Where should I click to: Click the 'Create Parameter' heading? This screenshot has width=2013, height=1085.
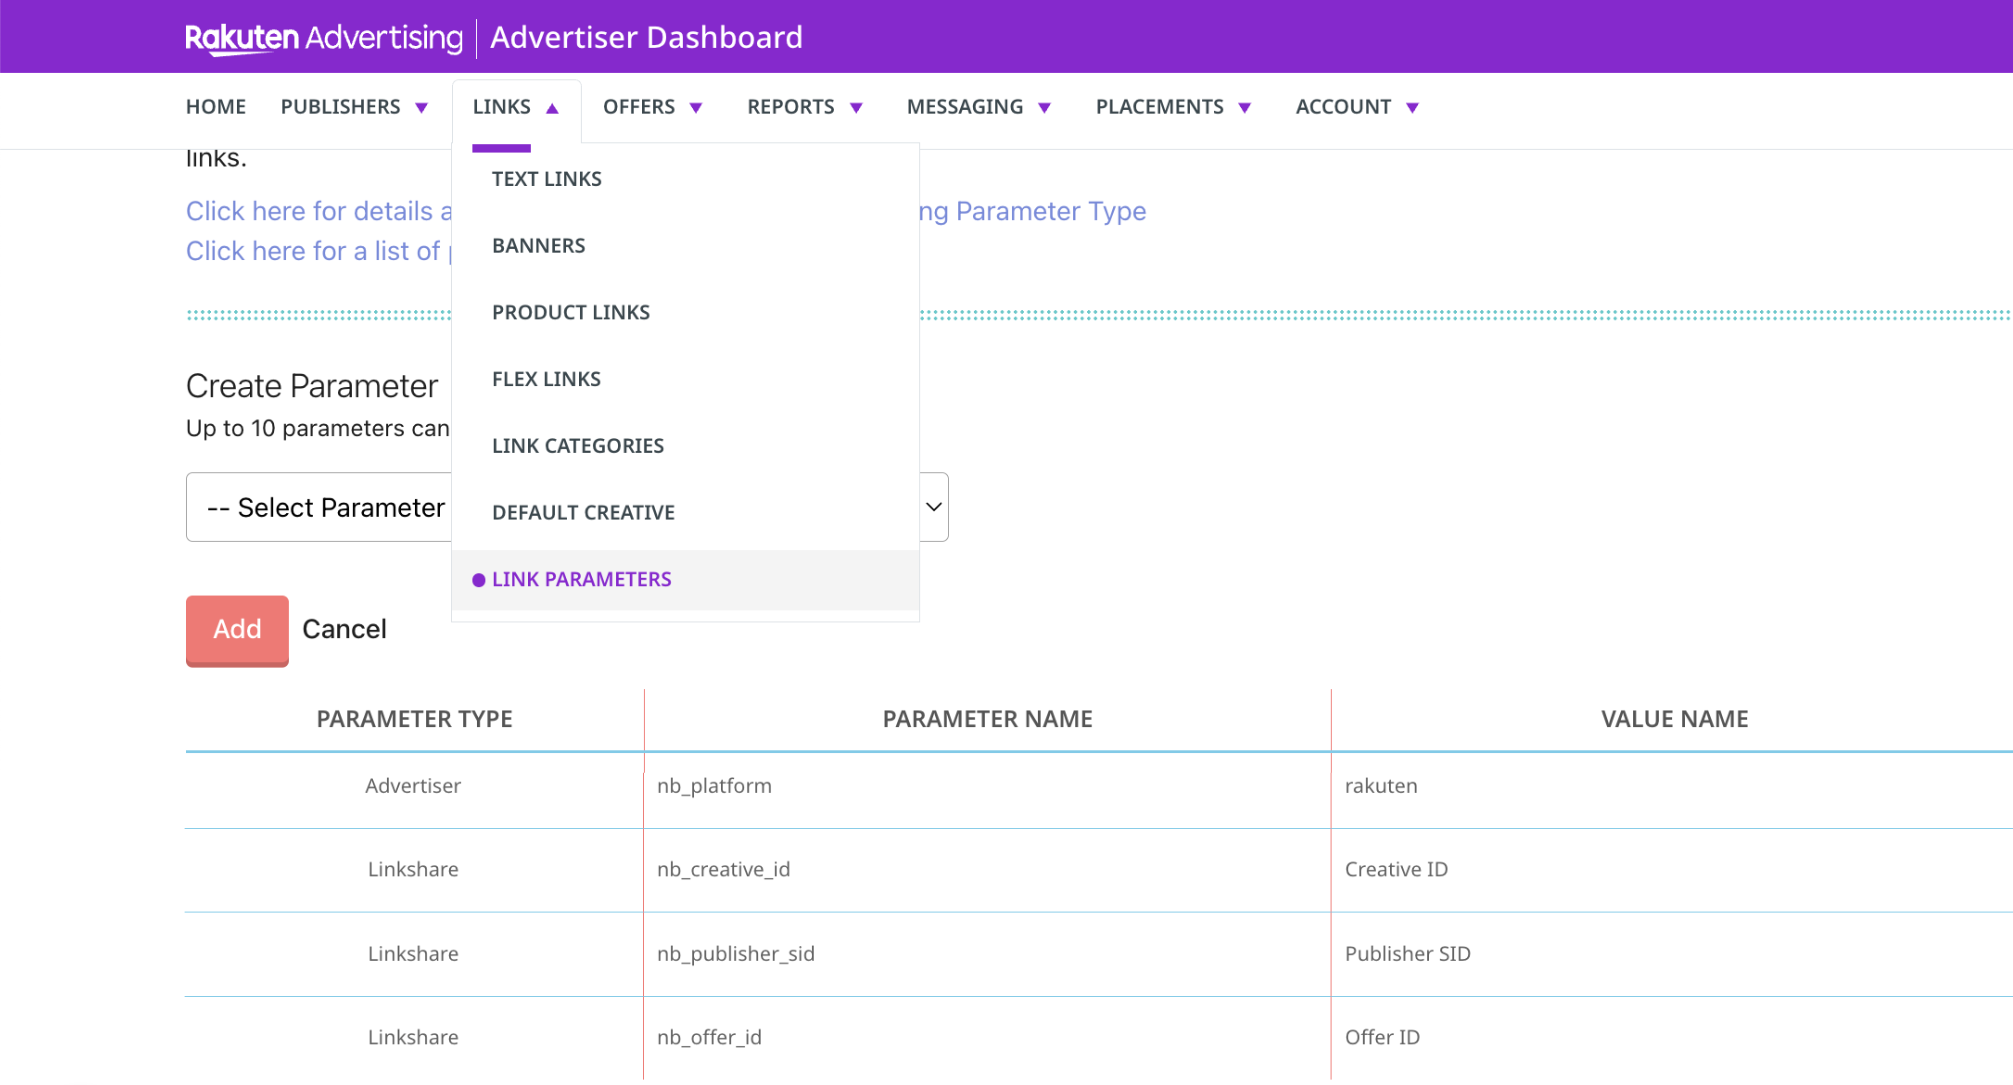pos(312,386)
